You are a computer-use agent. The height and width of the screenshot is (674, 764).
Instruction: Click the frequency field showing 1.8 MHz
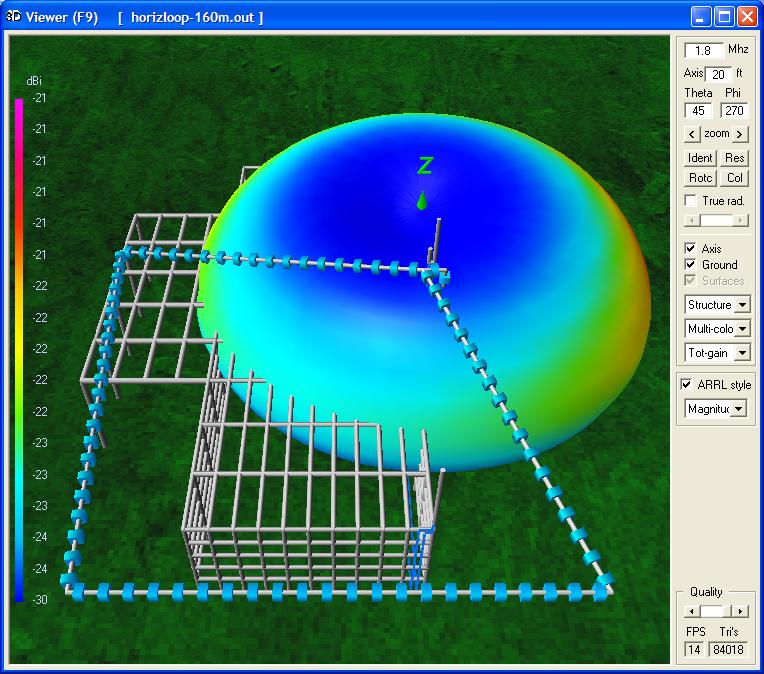pos(704,50)
